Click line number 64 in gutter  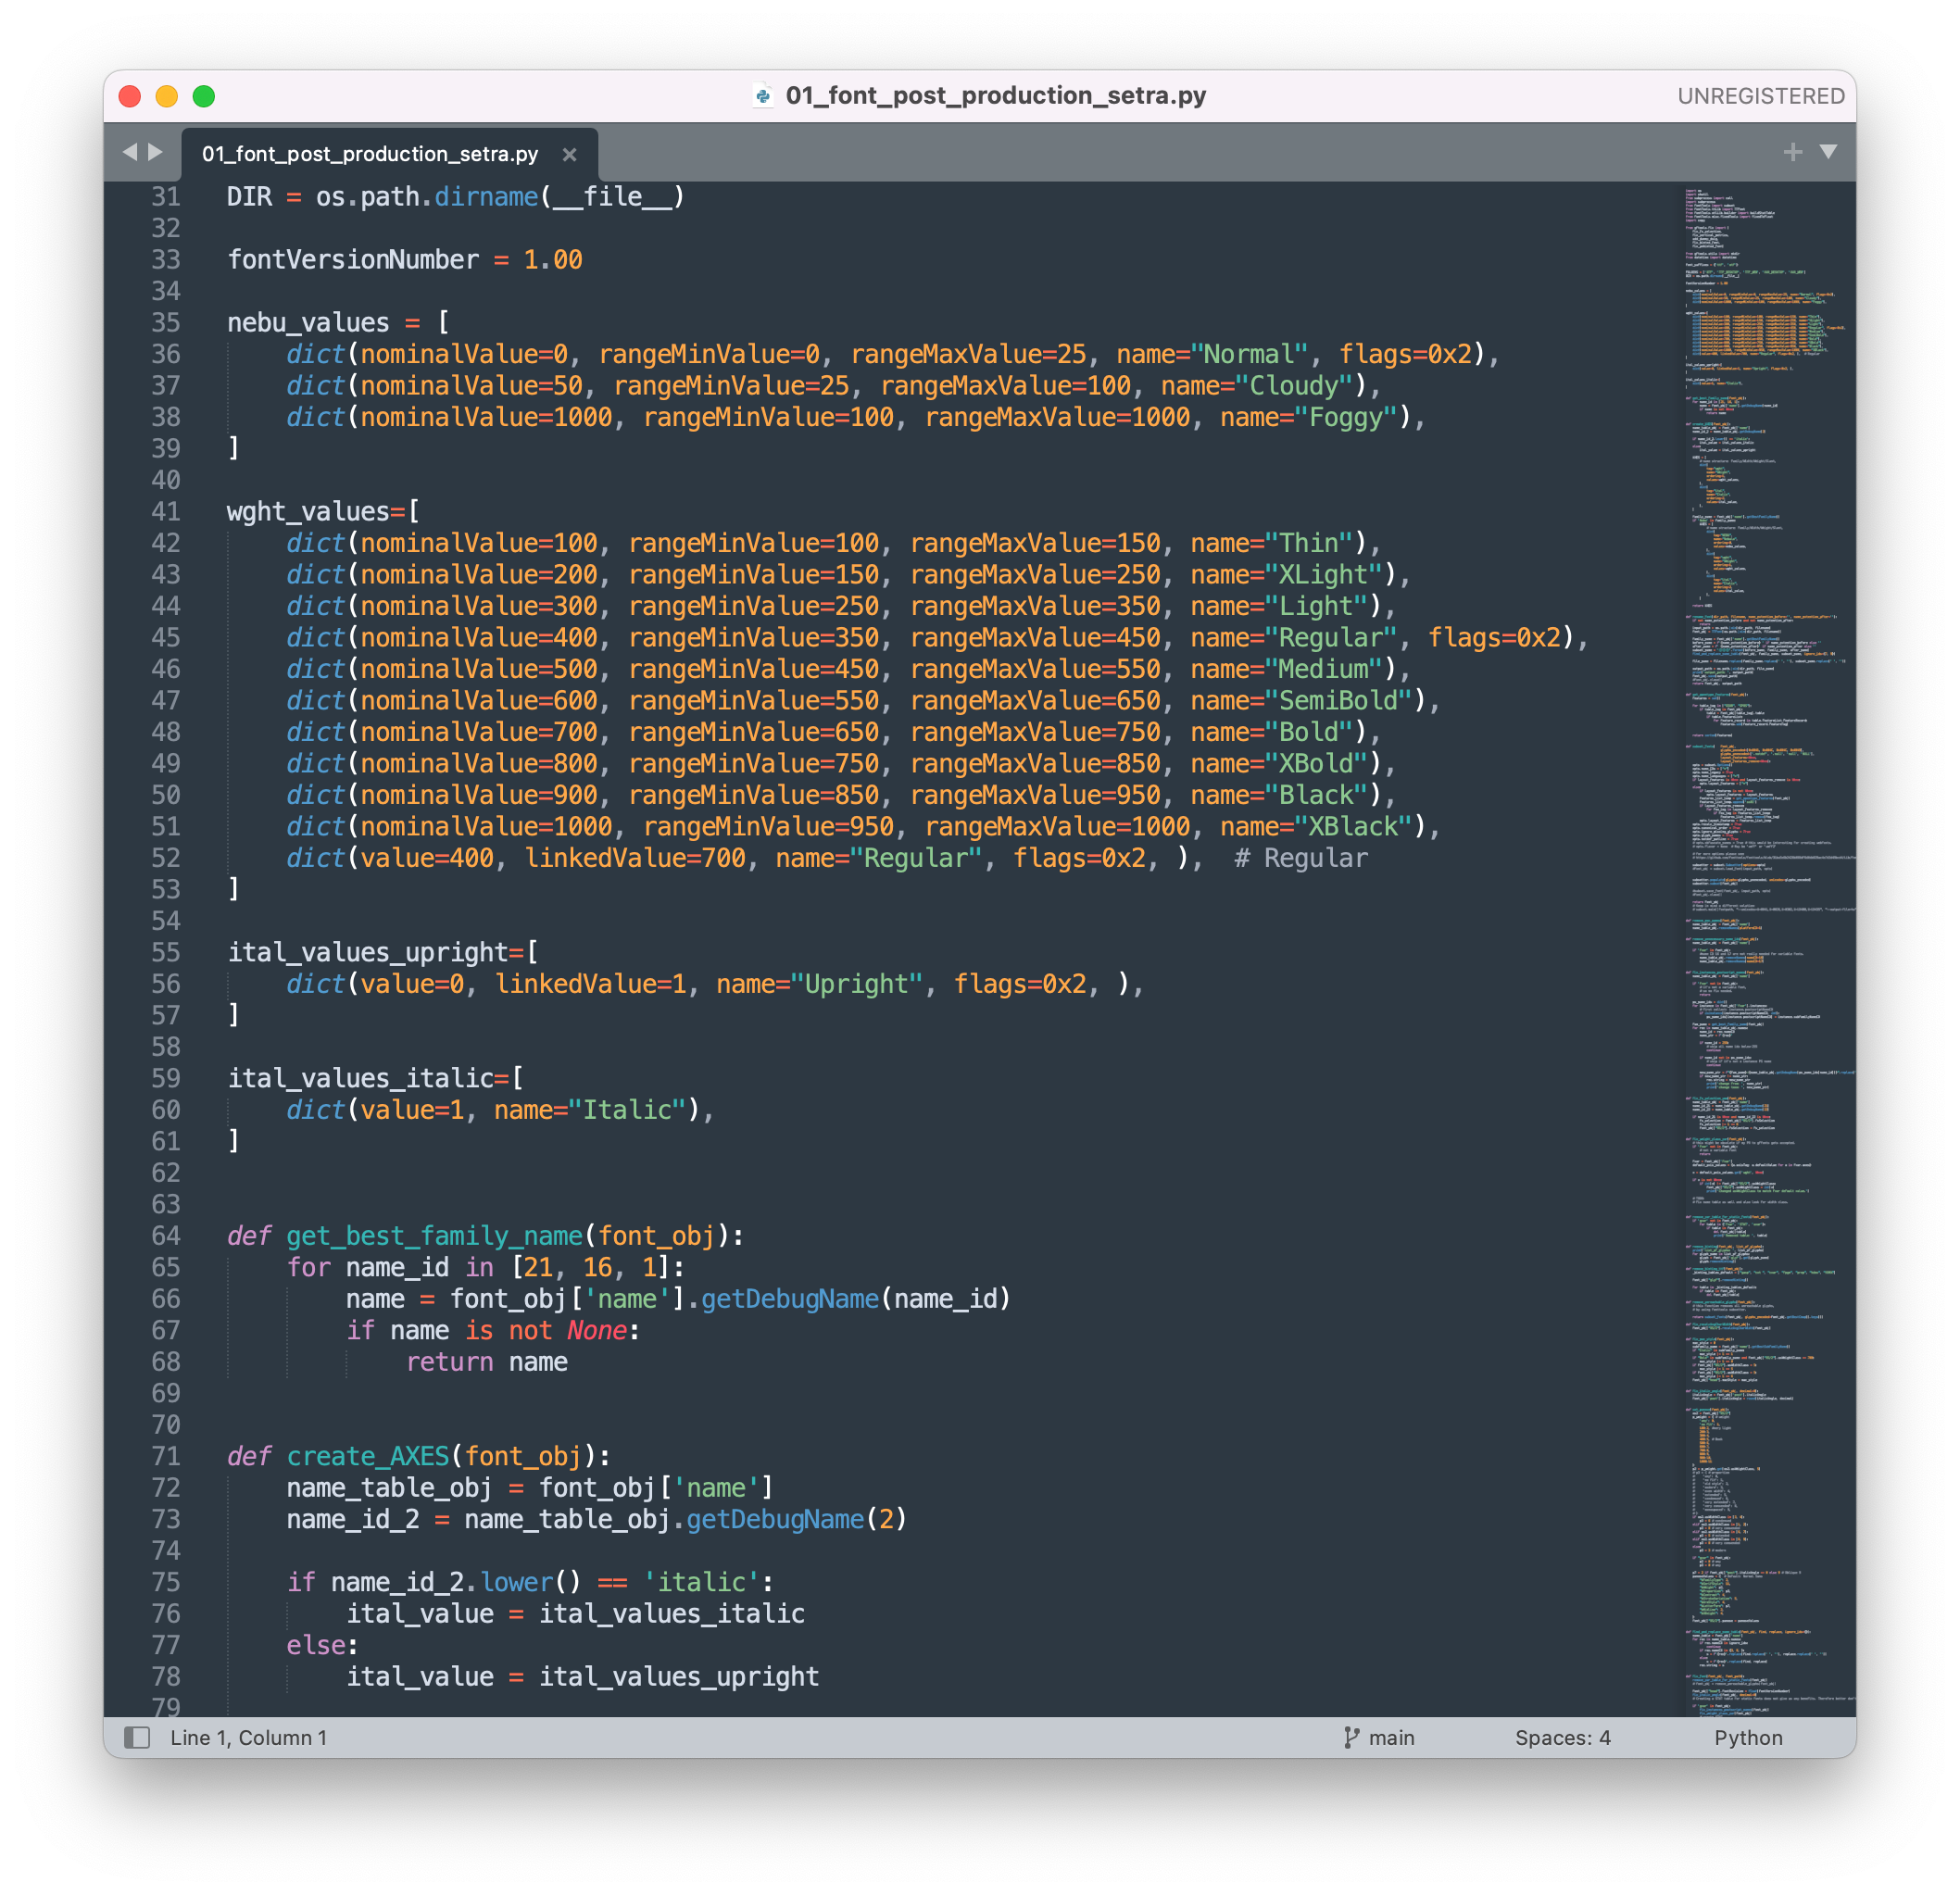click(x=166, y=1236)
